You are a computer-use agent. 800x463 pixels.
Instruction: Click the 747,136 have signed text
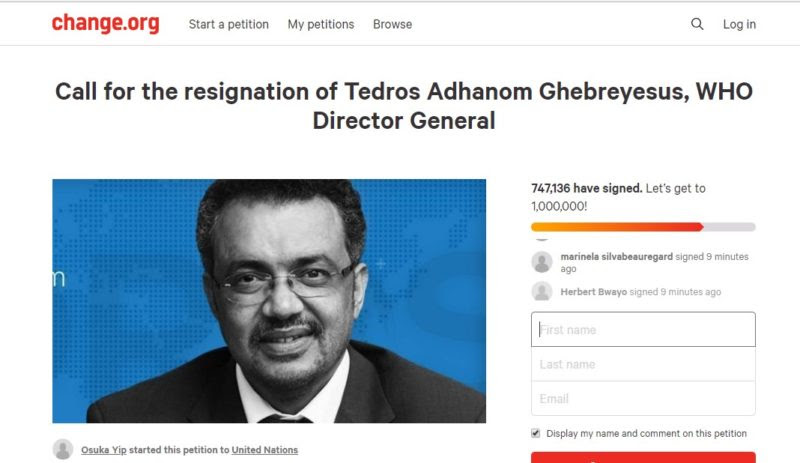click(x=587, y=188)
